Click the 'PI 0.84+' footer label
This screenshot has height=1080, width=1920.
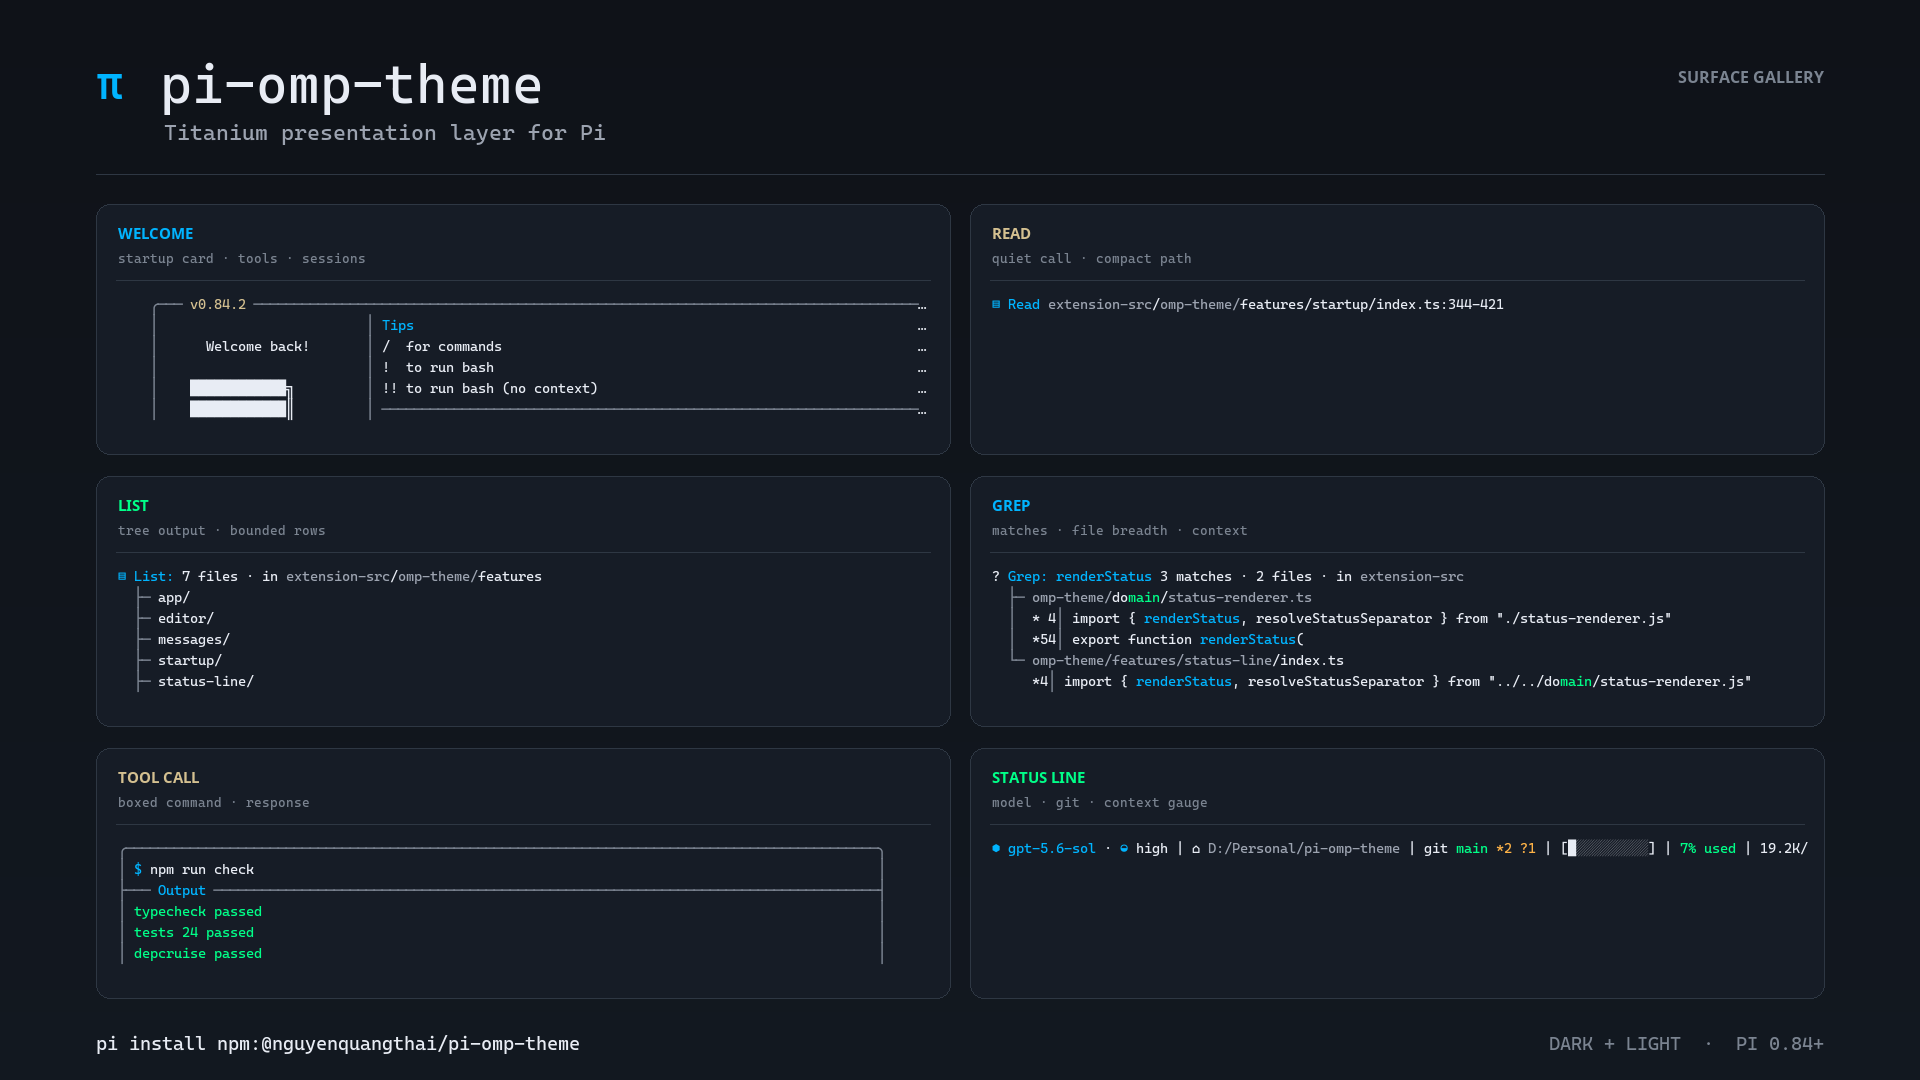pyautogui.click(x=1780, y=1043)
